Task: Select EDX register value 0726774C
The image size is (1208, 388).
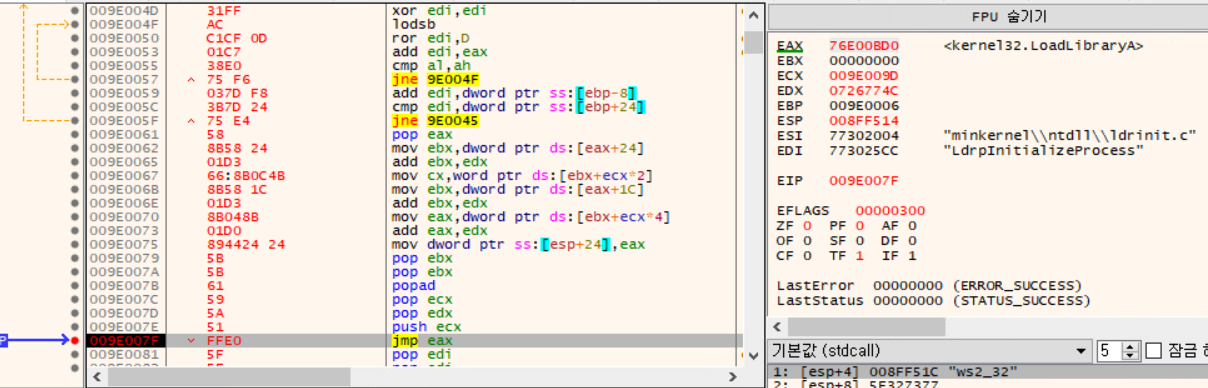Action: (863, 90)
